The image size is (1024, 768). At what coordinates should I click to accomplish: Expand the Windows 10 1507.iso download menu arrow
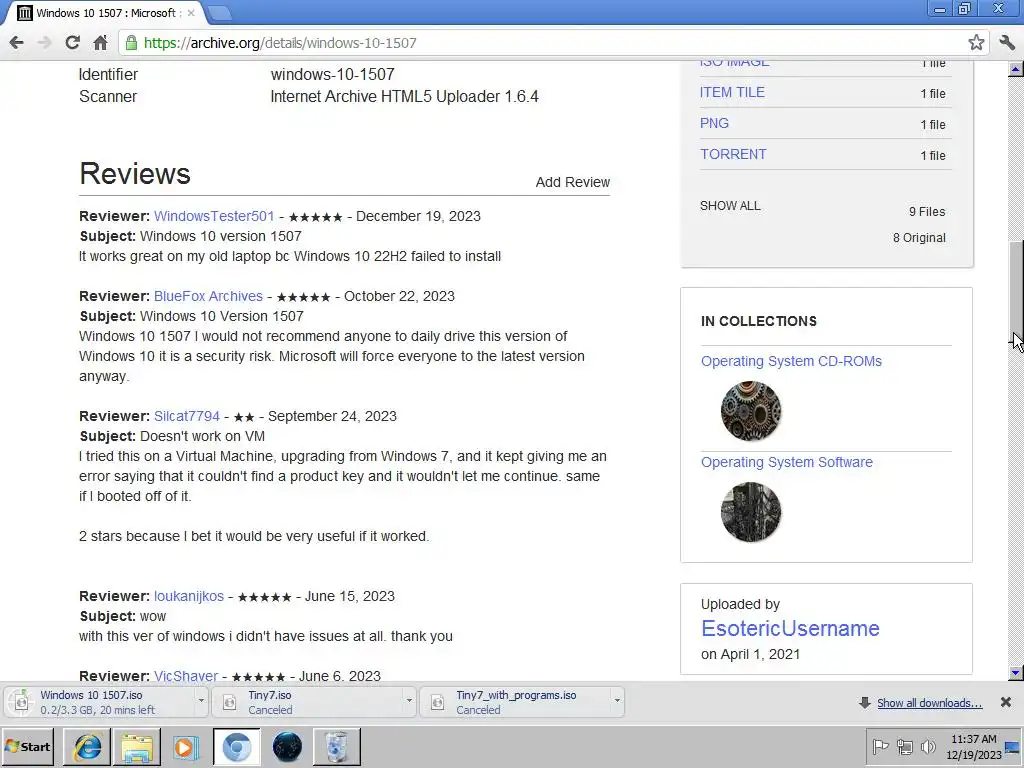click(201, 702)
